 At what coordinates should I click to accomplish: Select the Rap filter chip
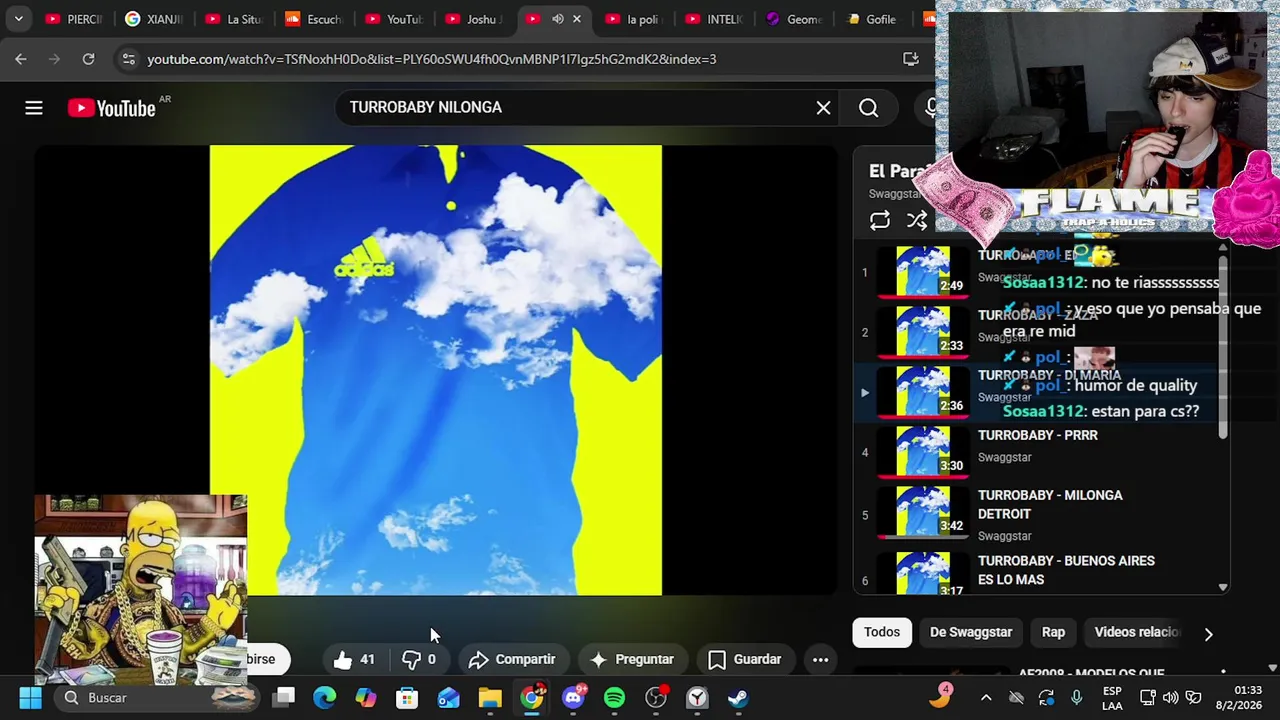1053,632
